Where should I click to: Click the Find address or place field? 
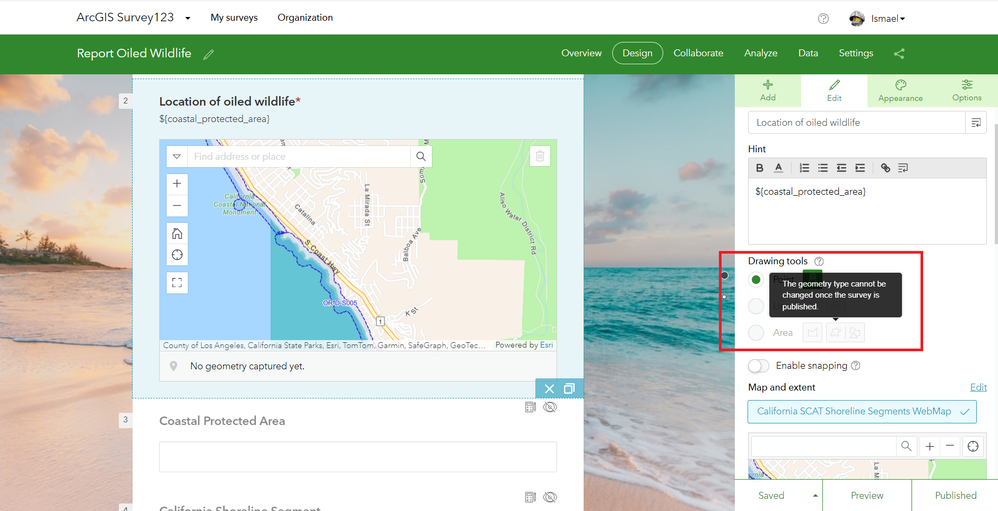tap(299, 157)
